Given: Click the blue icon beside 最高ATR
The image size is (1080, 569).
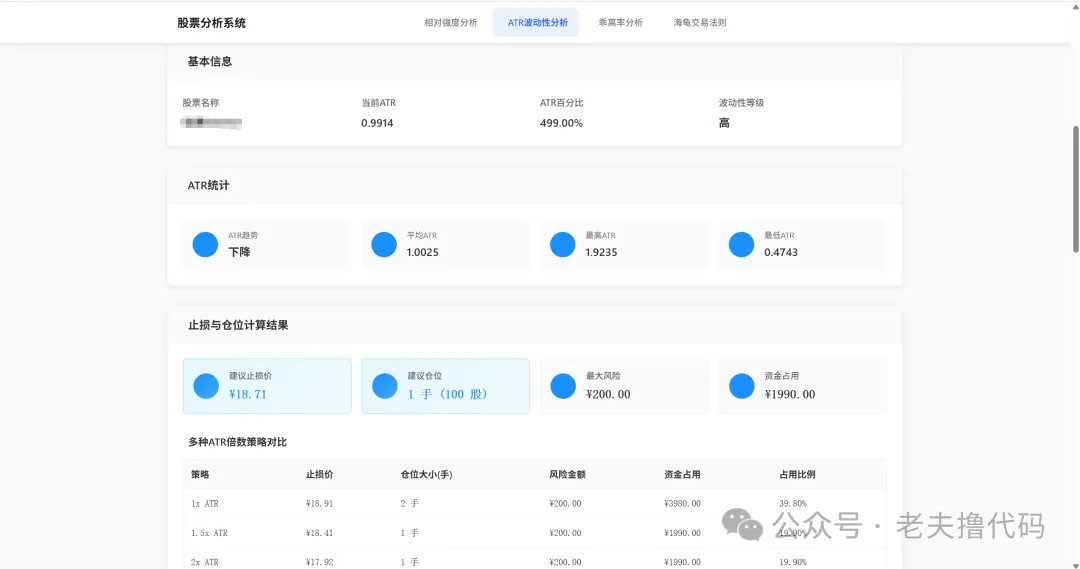Looking at the screenshot, I should pyautogui.click(x=563, y=245).
